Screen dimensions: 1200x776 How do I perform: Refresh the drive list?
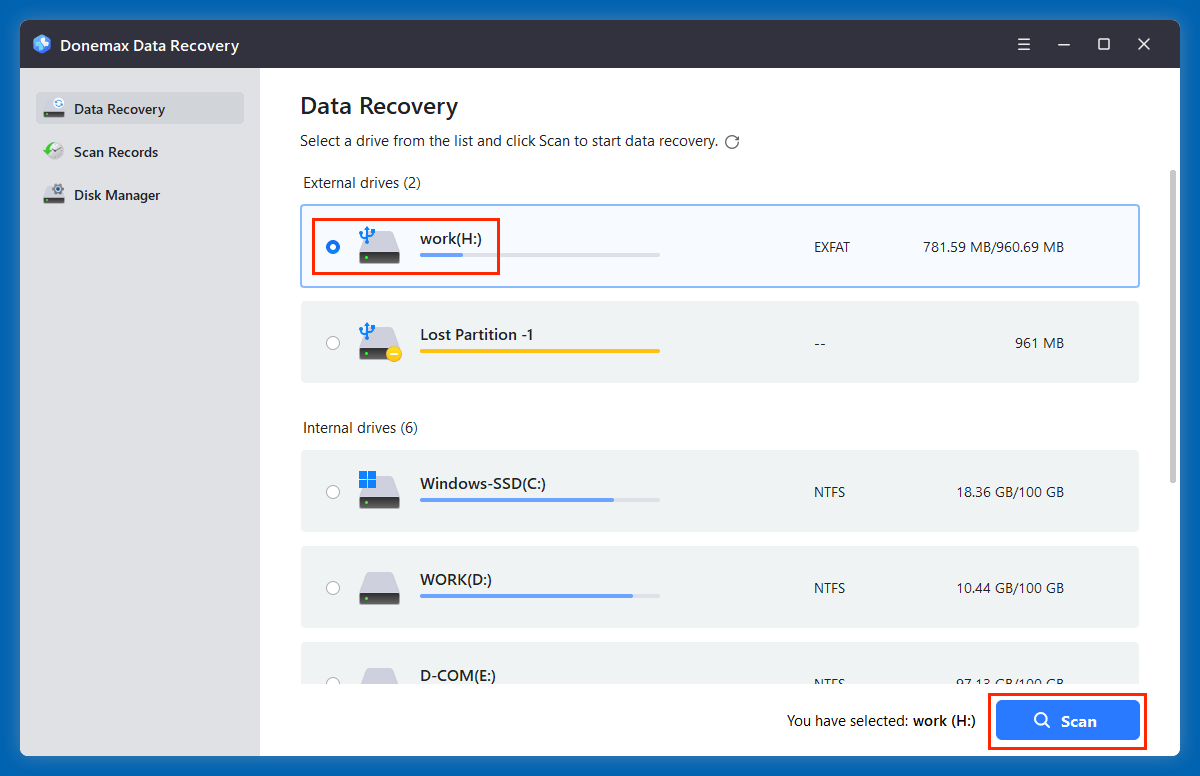click(732, 141)
